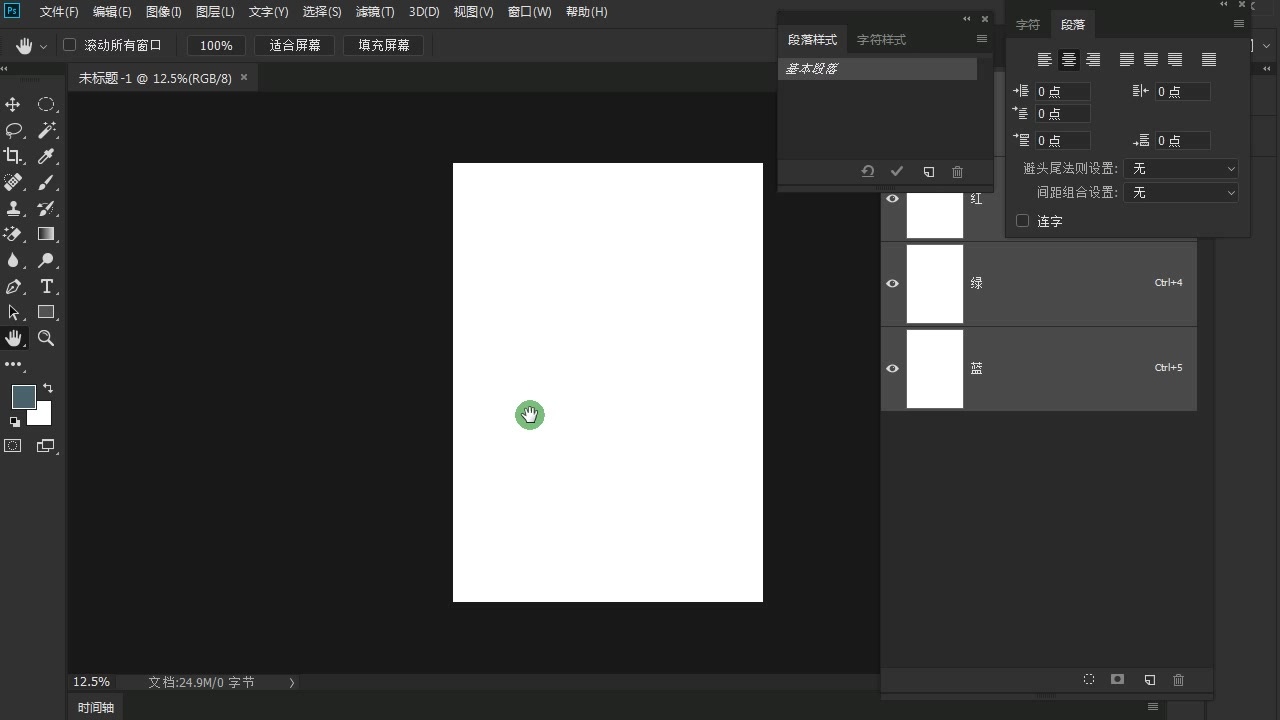Expand the toolbox to two columns

click(5, 68)
